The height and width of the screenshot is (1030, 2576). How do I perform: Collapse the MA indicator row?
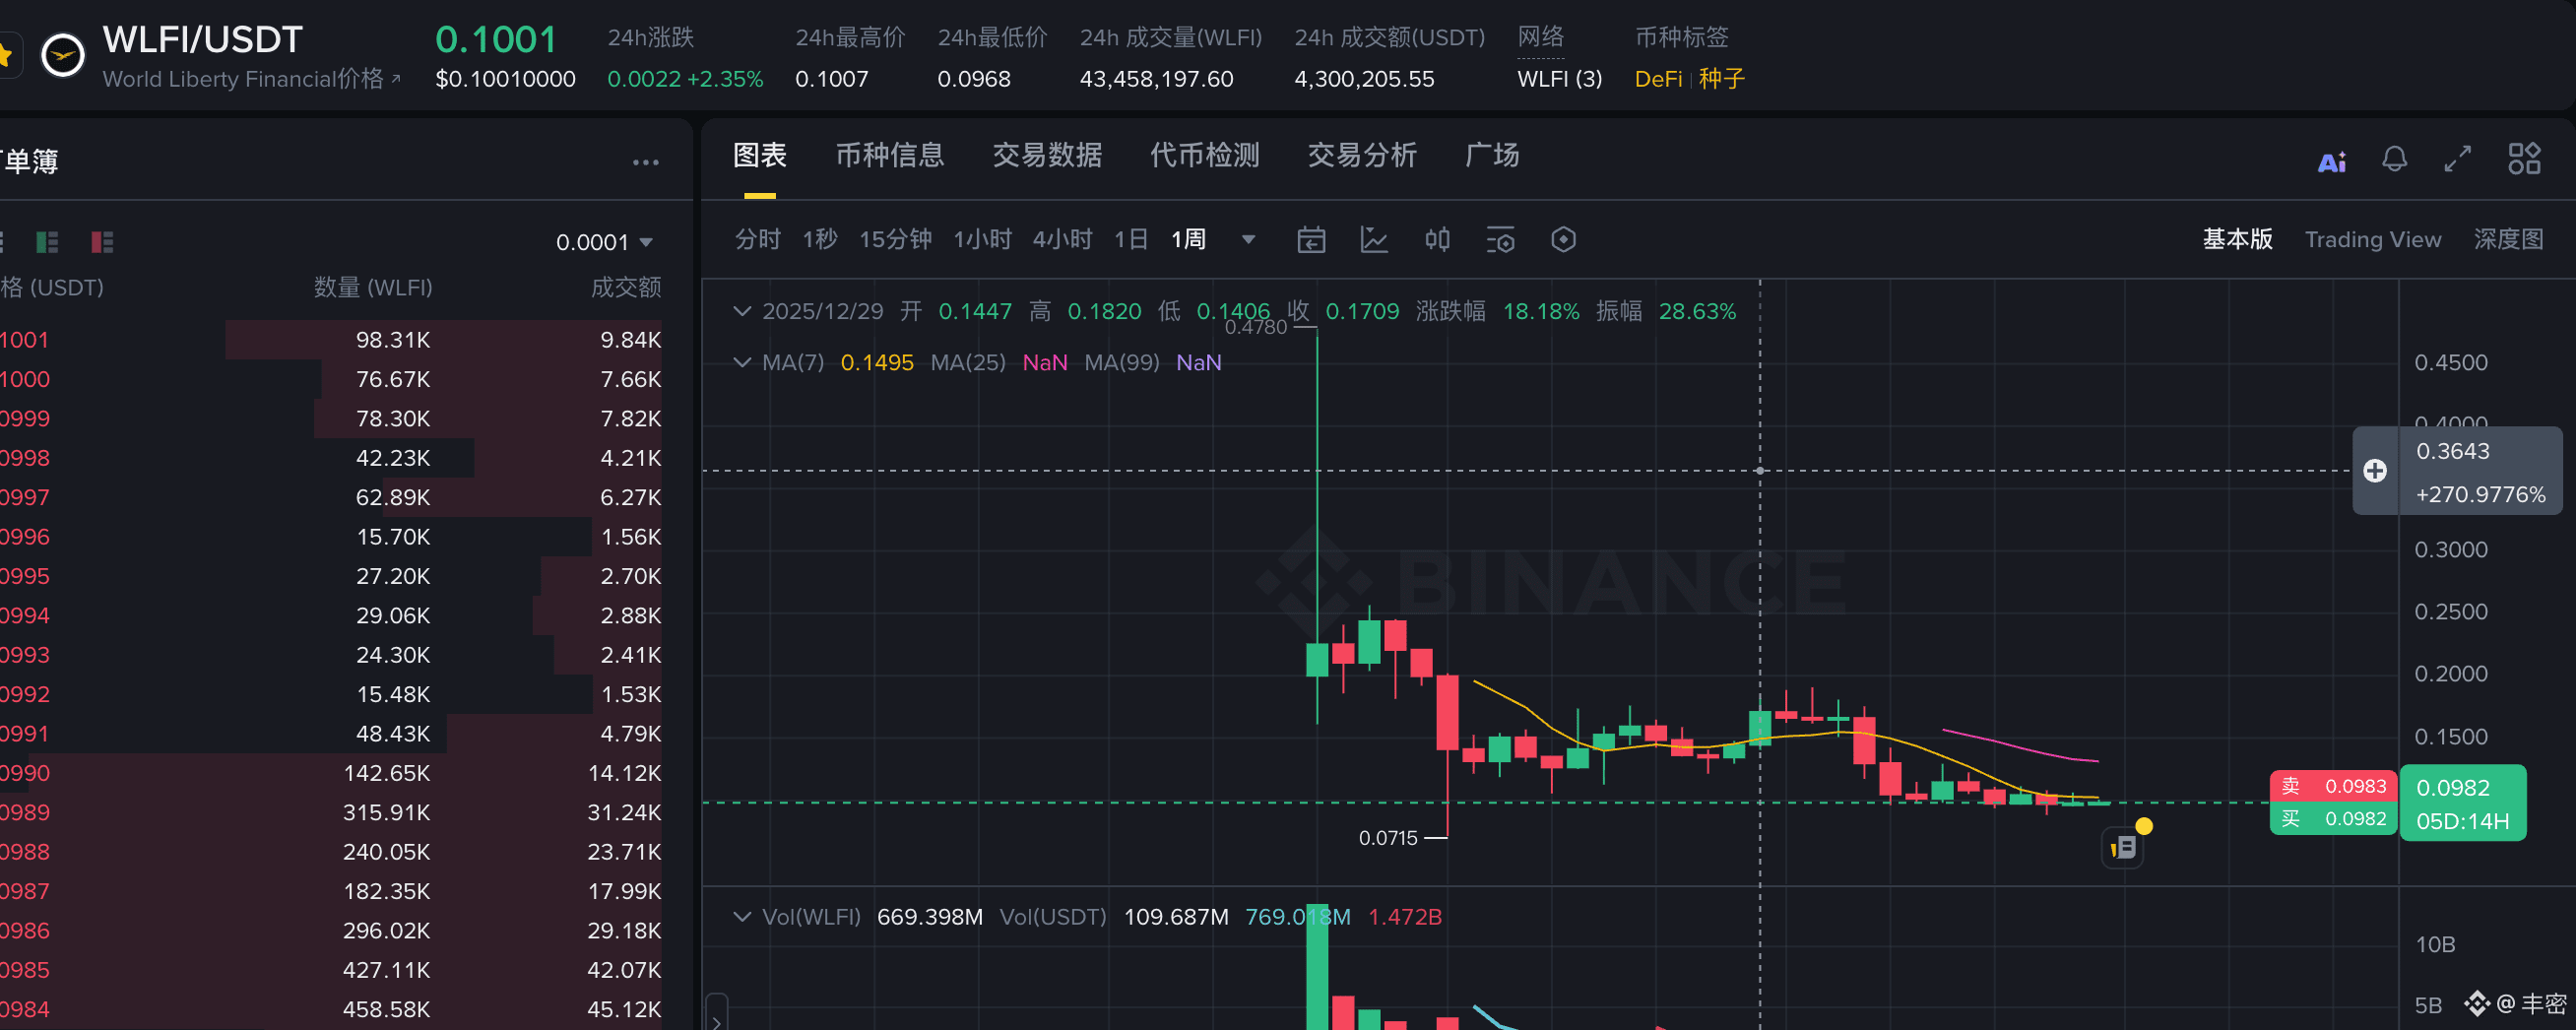pos(742,362)
